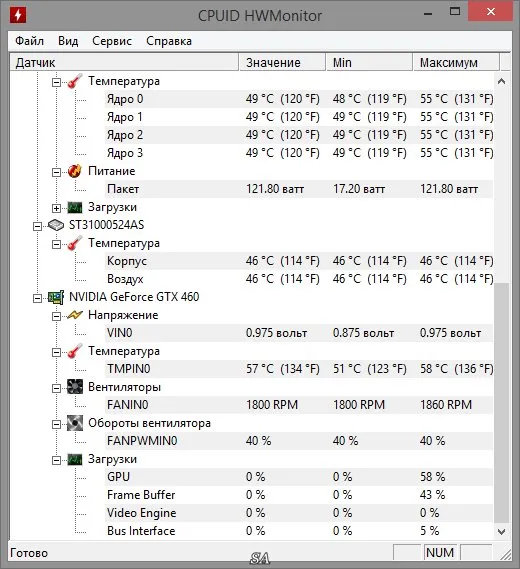The image size is (520, 569).
Task: Collapse the Питание section
Action: 56,172
